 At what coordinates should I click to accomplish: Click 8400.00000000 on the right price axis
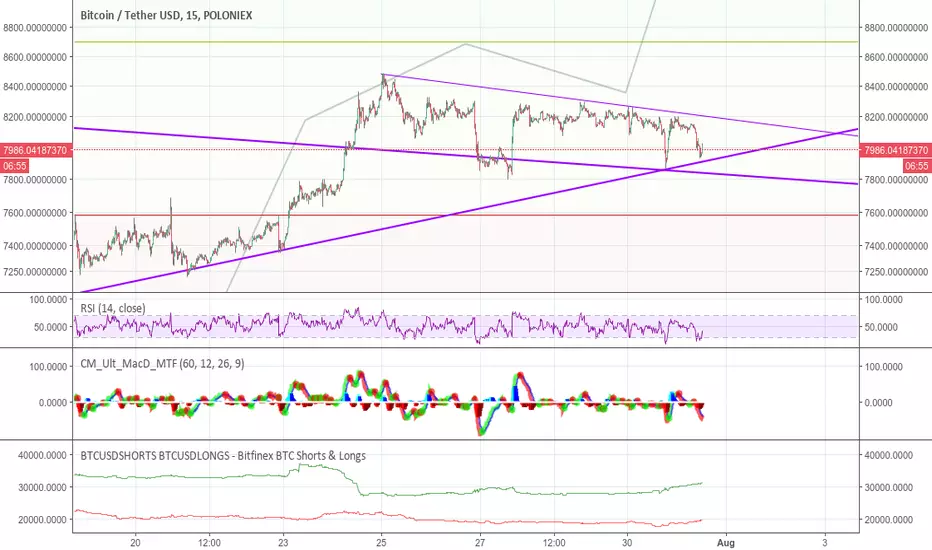click(896, 87)
